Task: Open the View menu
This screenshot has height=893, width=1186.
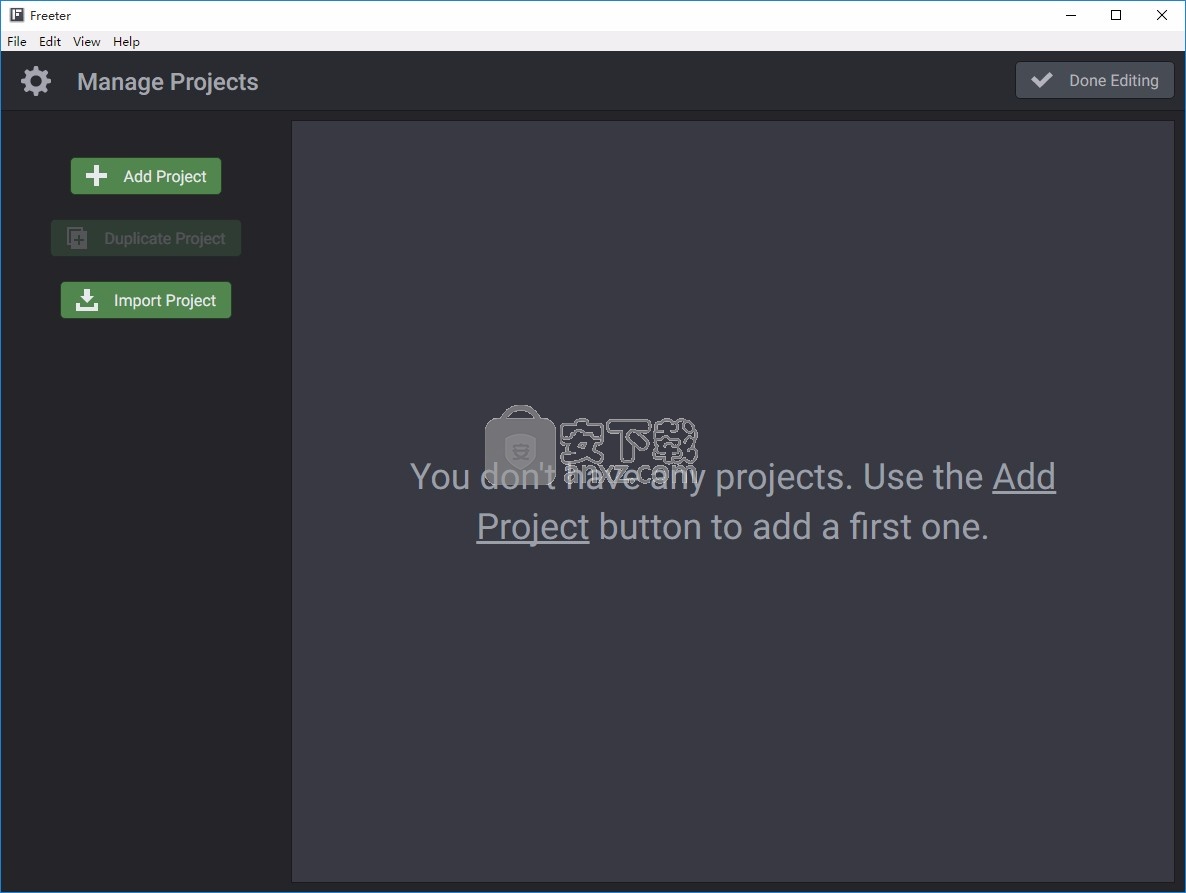Action: coord(86,42)
